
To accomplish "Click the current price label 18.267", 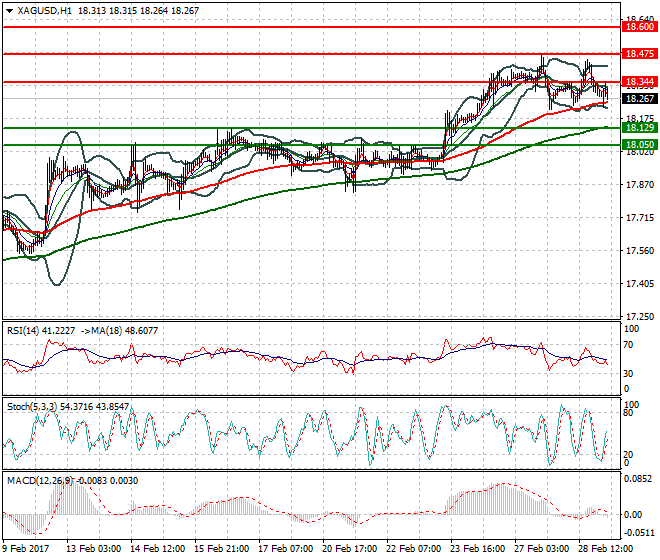I will (x=639, y=99).
